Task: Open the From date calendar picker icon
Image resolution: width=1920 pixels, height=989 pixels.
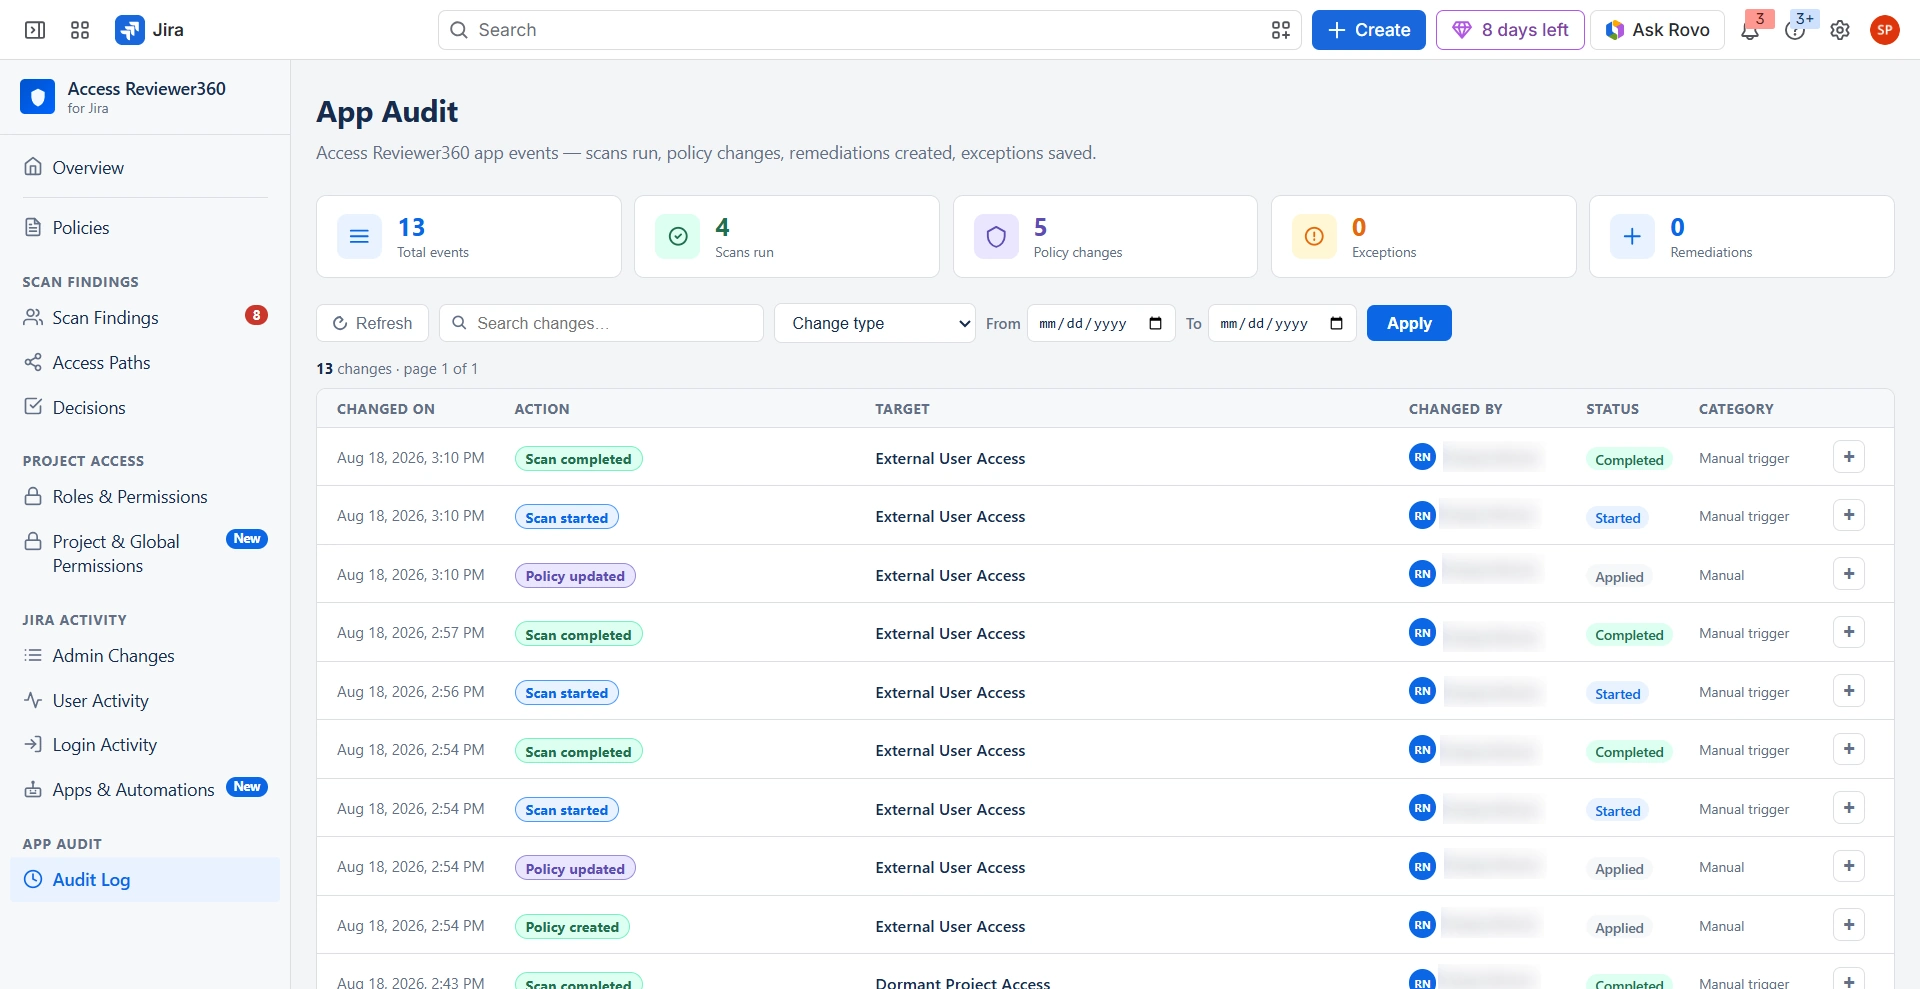Action: click(x=1155, y=323)
